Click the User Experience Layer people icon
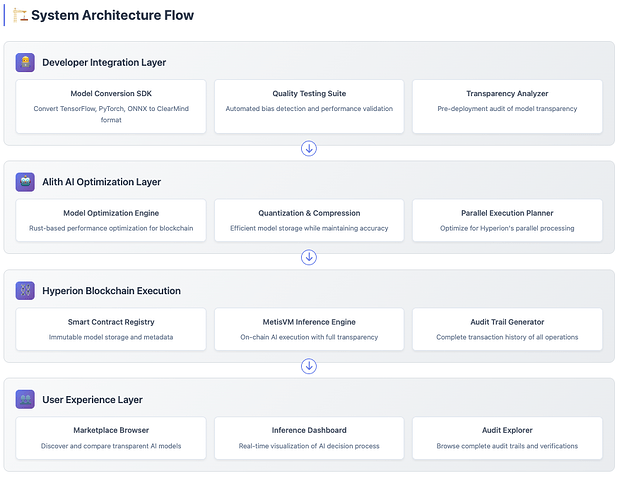This screenshot has height=500, width=622. click(25, 399)
